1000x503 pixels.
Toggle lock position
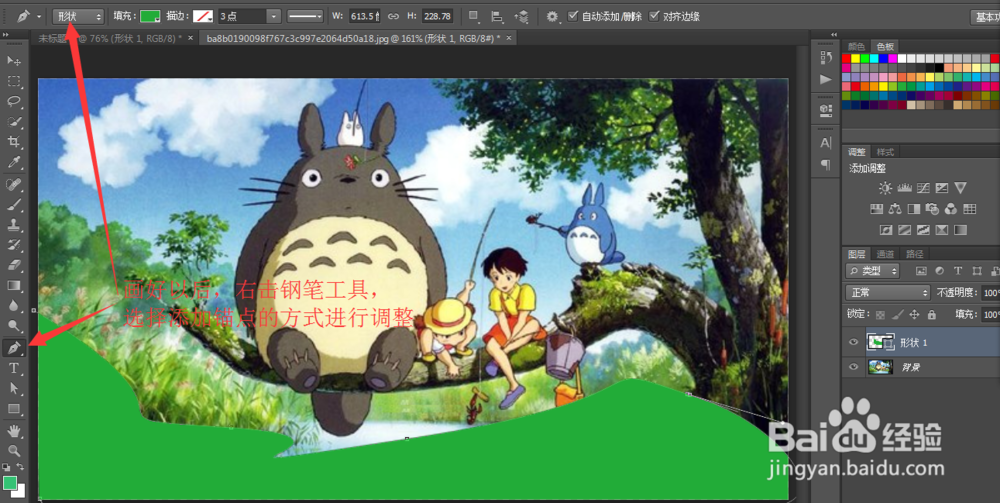click(914, 314)
